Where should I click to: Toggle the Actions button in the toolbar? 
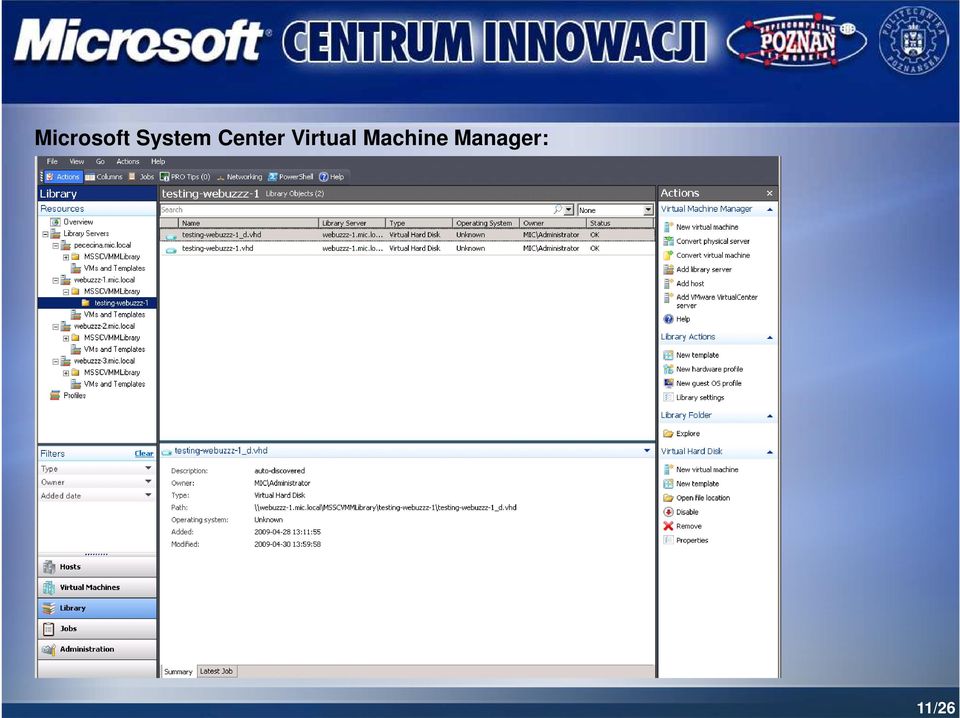(63, 177)
